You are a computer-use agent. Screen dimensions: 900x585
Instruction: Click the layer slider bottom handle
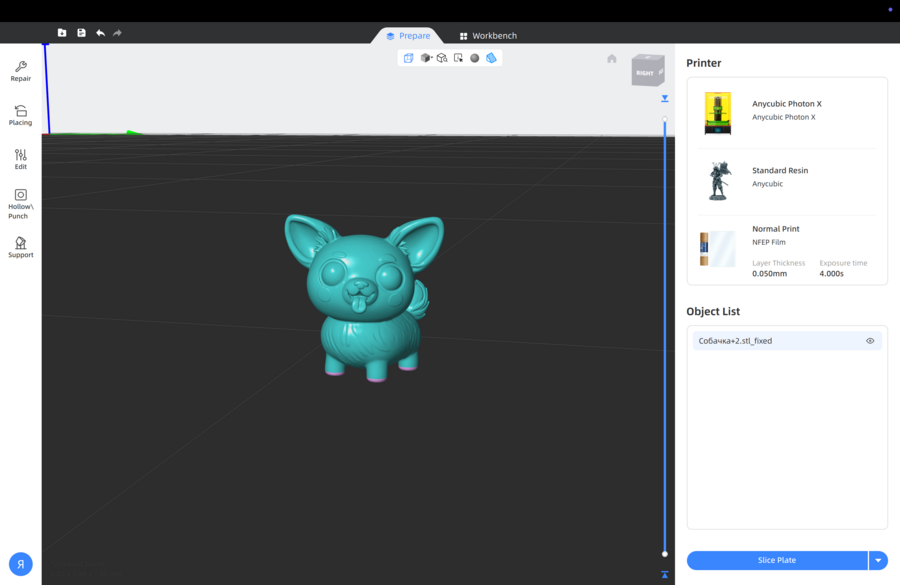665,553
